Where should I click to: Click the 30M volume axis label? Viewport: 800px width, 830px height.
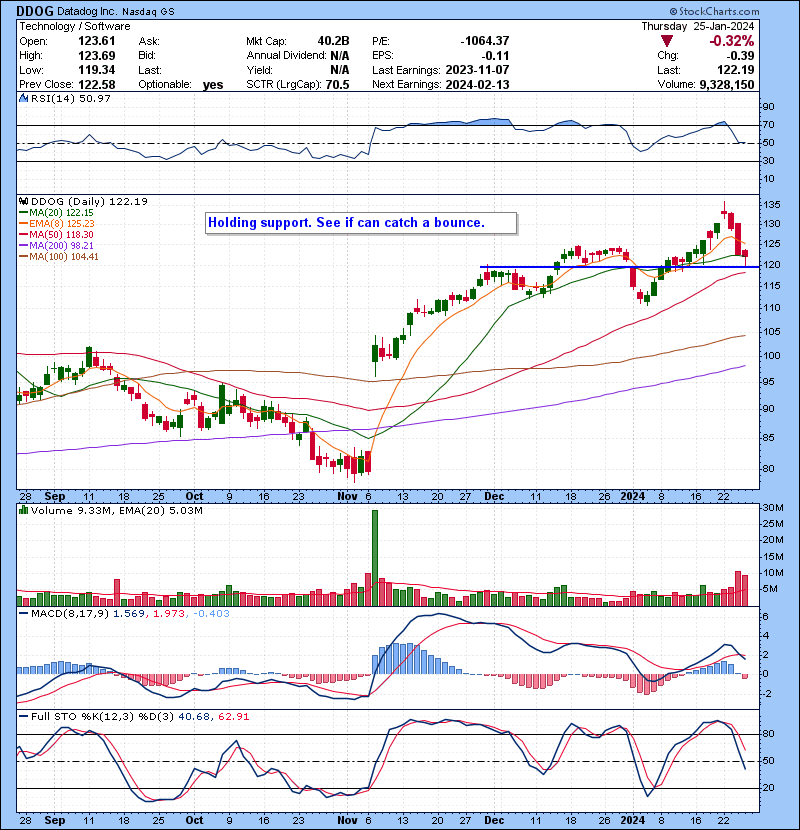click(772, 508)
